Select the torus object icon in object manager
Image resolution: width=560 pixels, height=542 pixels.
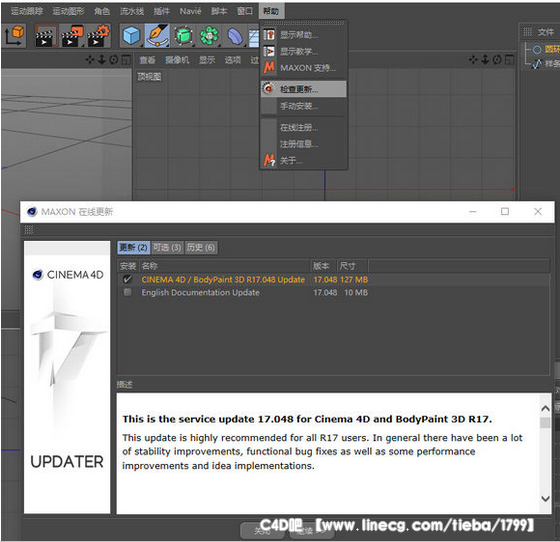coord(536,50)
